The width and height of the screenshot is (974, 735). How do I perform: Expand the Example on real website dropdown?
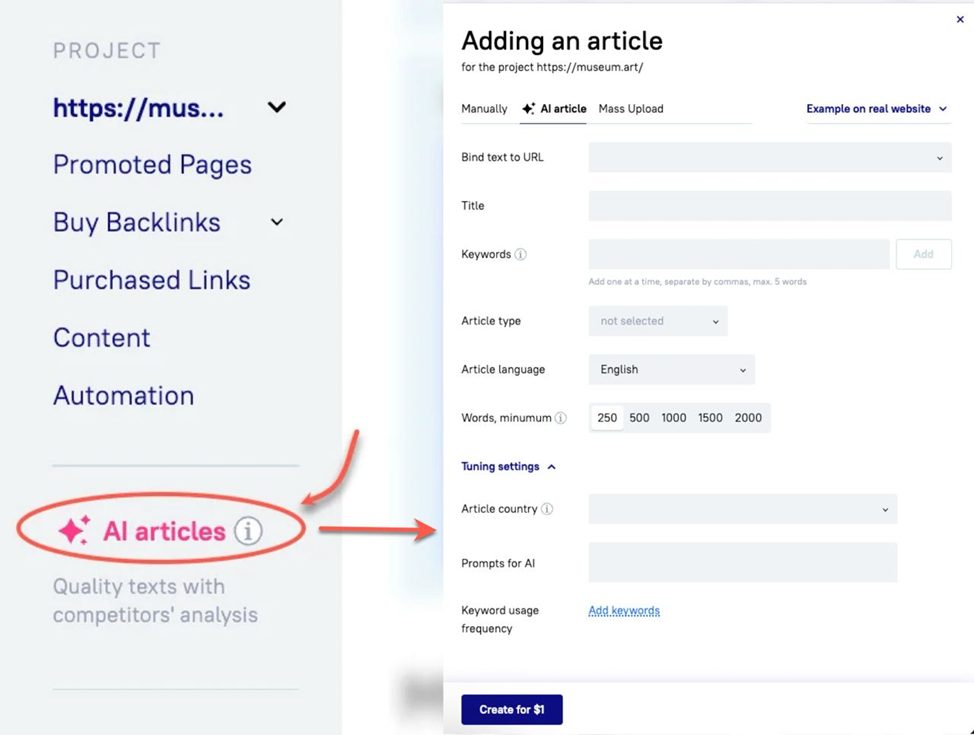(876, 109)
